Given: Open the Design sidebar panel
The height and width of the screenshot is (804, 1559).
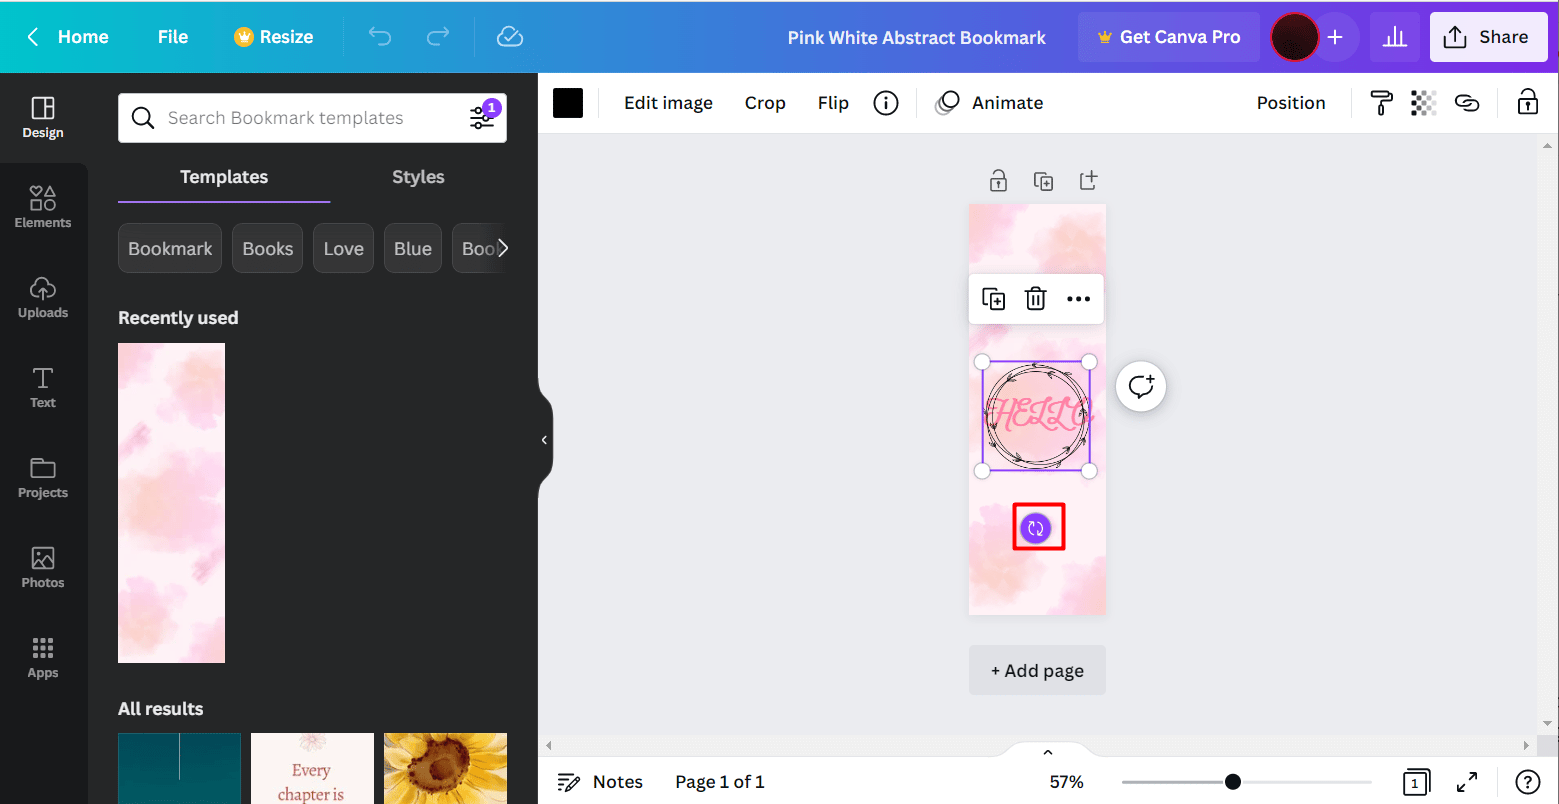Looking at the screenshot, I should pos(43,118).
